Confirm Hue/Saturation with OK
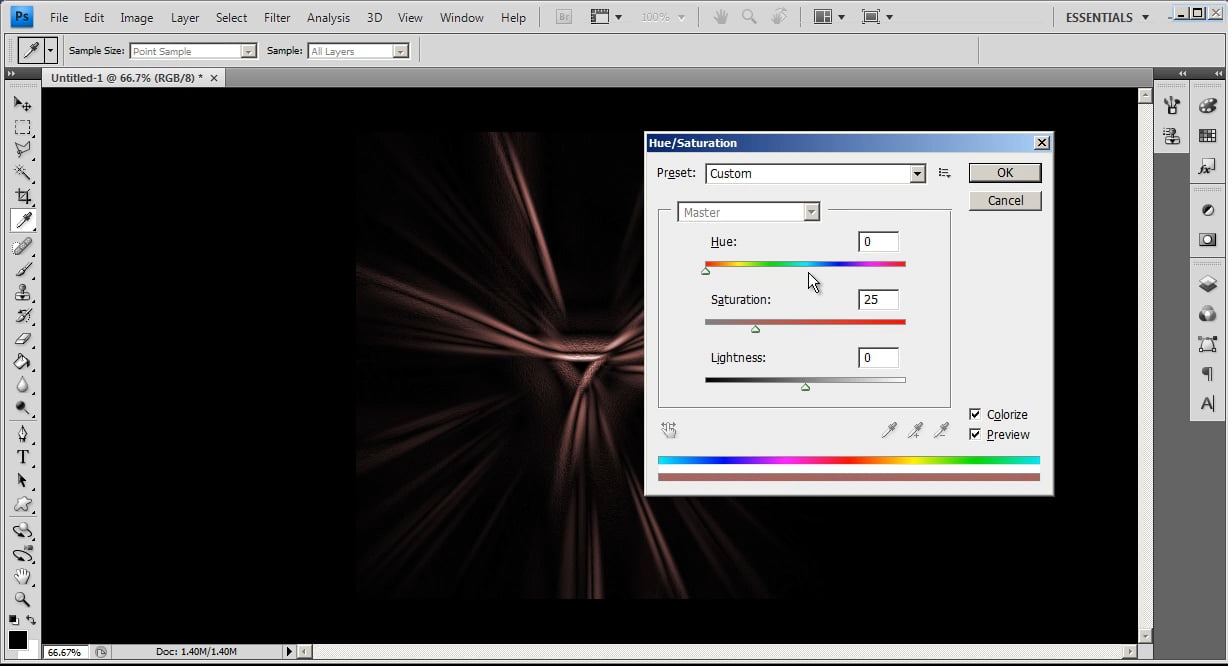The height and width of the screenshot is (666, 1228). point(1005,173)
